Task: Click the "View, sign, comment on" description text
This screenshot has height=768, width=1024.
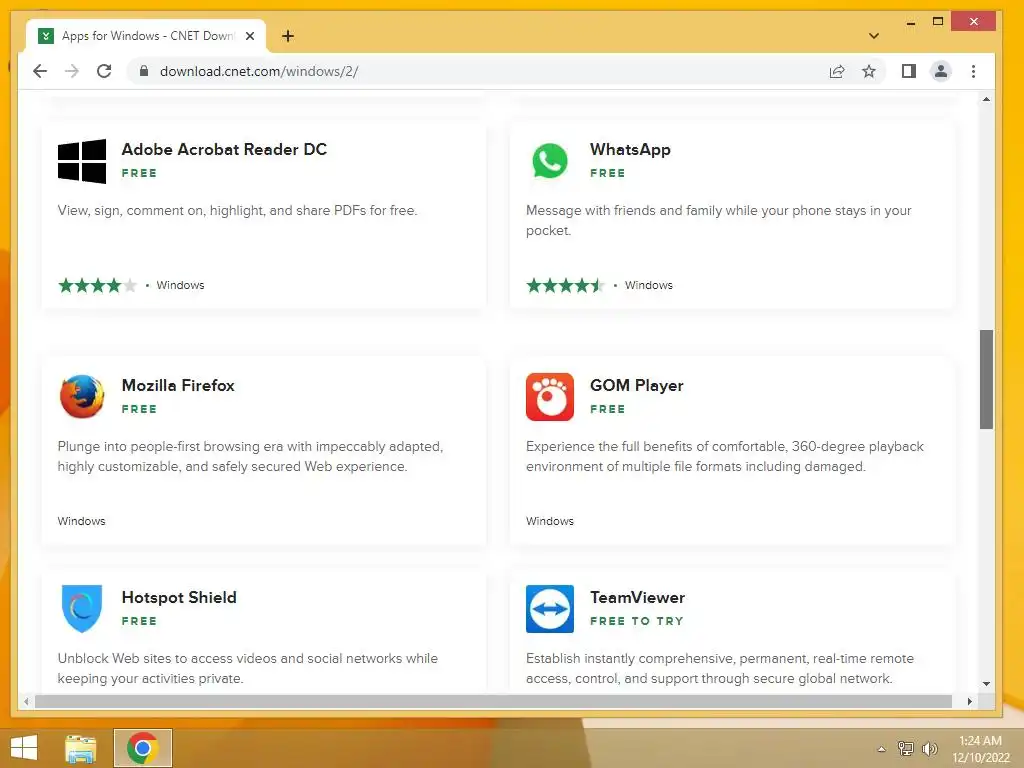Action: 237,210
